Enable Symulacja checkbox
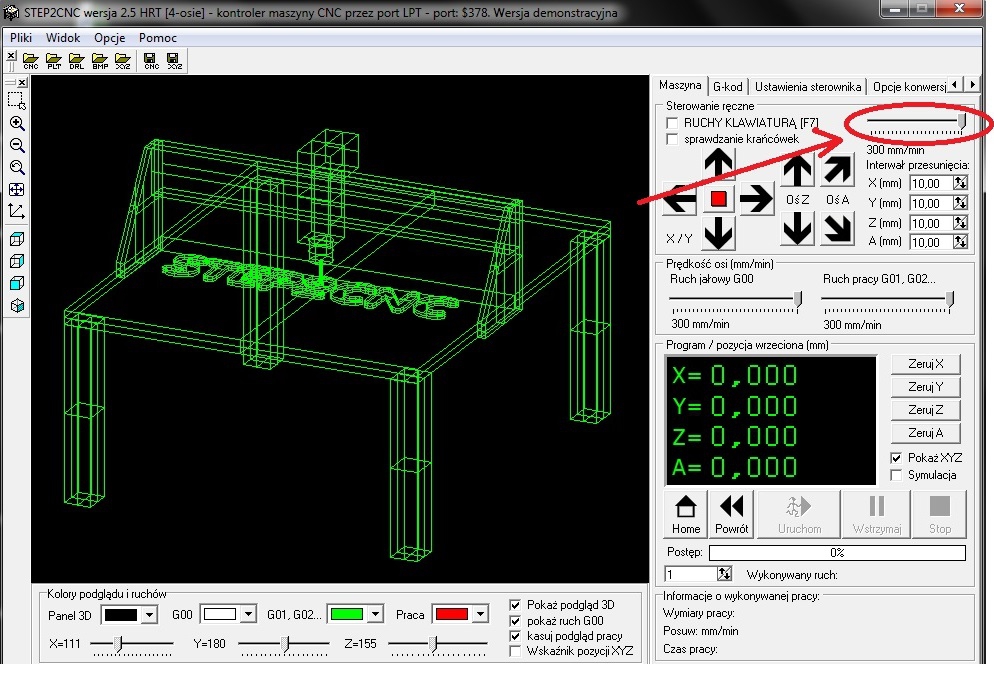Image resolution: width=994 pixels, height=682 pixels. [x=896, y=475]
